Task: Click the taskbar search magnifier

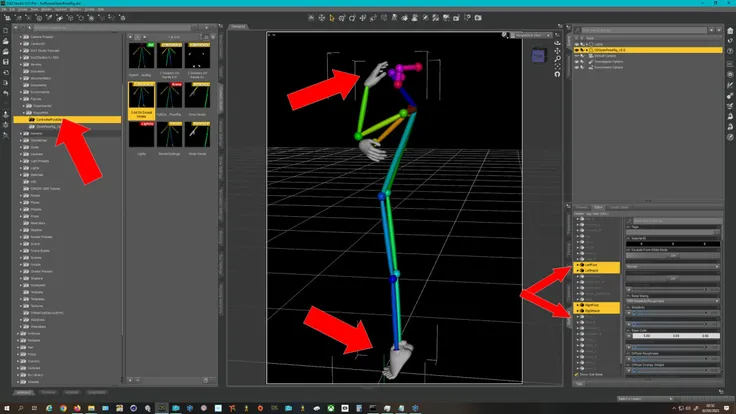Action: (x=21, y=408)
